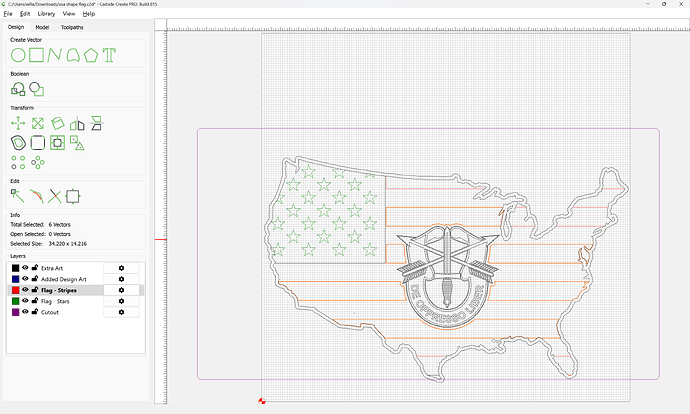Switch to the Toolpaths tab
690x414 pixels.
coord(72,27)
